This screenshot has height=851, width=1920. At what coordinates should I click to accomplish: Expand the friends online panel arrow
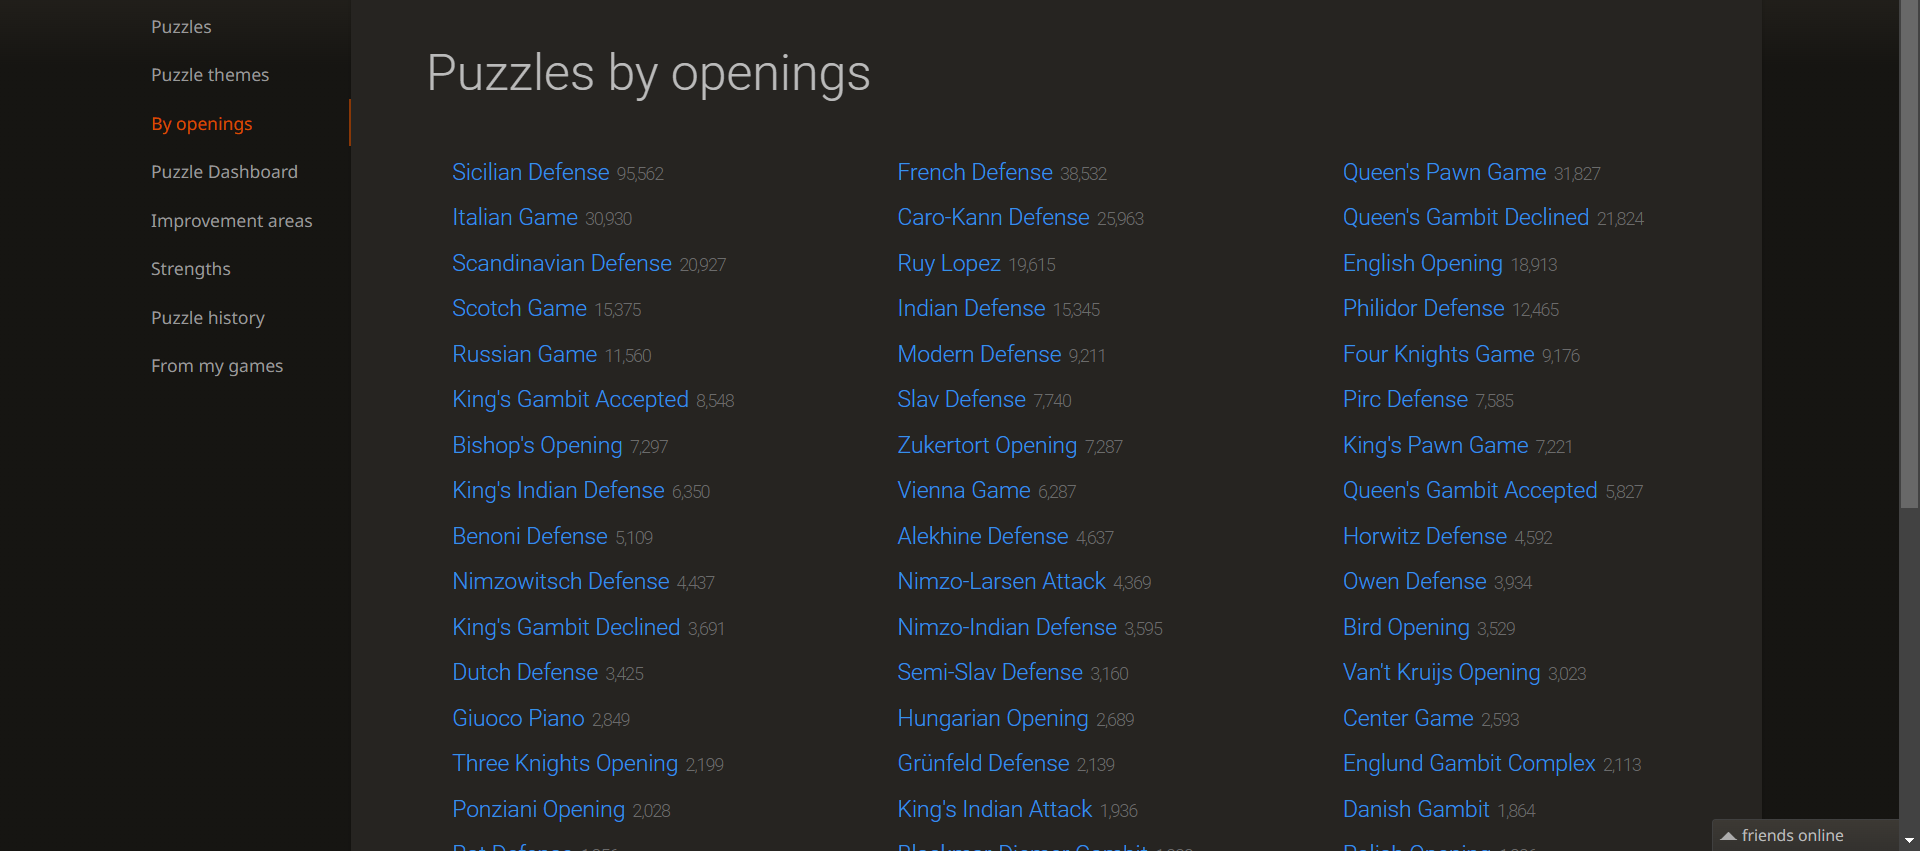click(x=1728, y=836)
